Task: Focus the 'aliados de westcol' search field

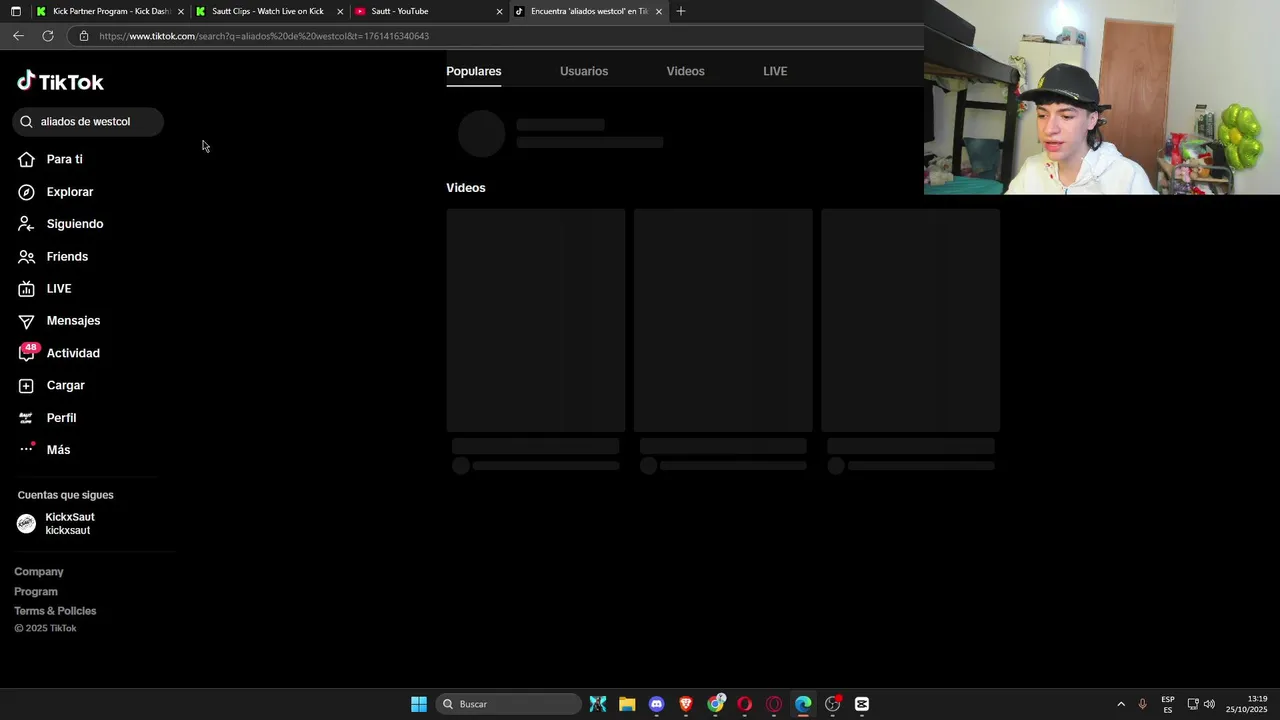Action: point(88,122)
